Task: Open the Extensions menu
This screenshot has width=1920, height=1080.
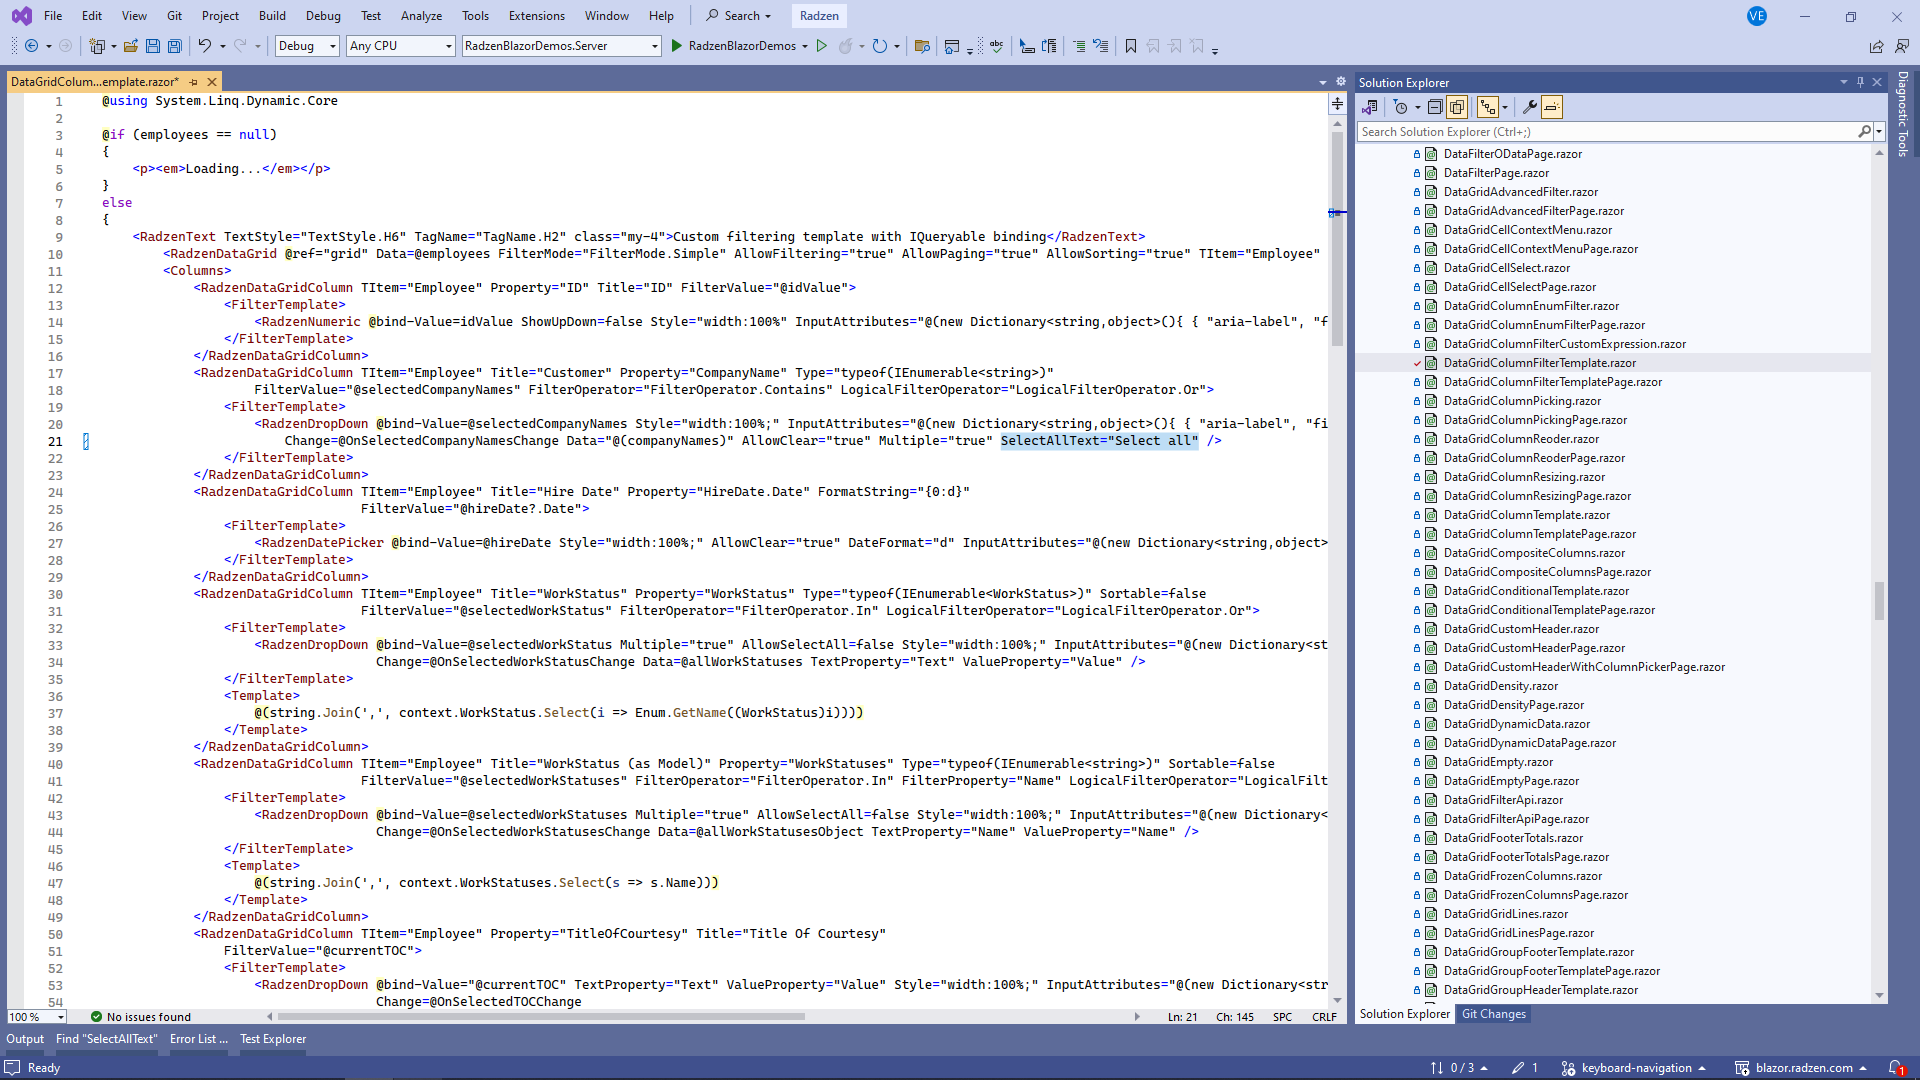Action: tap(536, 15)
